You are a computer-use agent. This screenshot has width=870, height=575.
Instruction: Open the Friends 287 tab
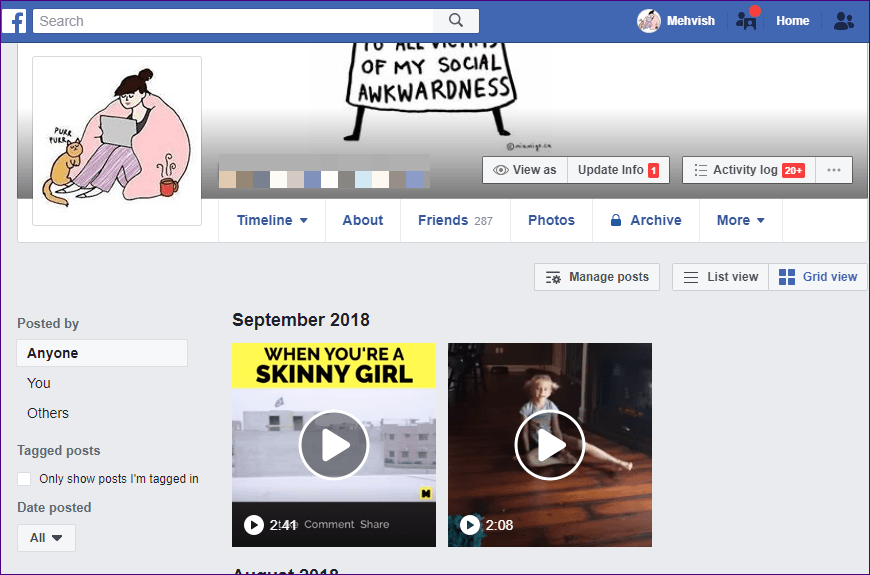click(455, 220)
